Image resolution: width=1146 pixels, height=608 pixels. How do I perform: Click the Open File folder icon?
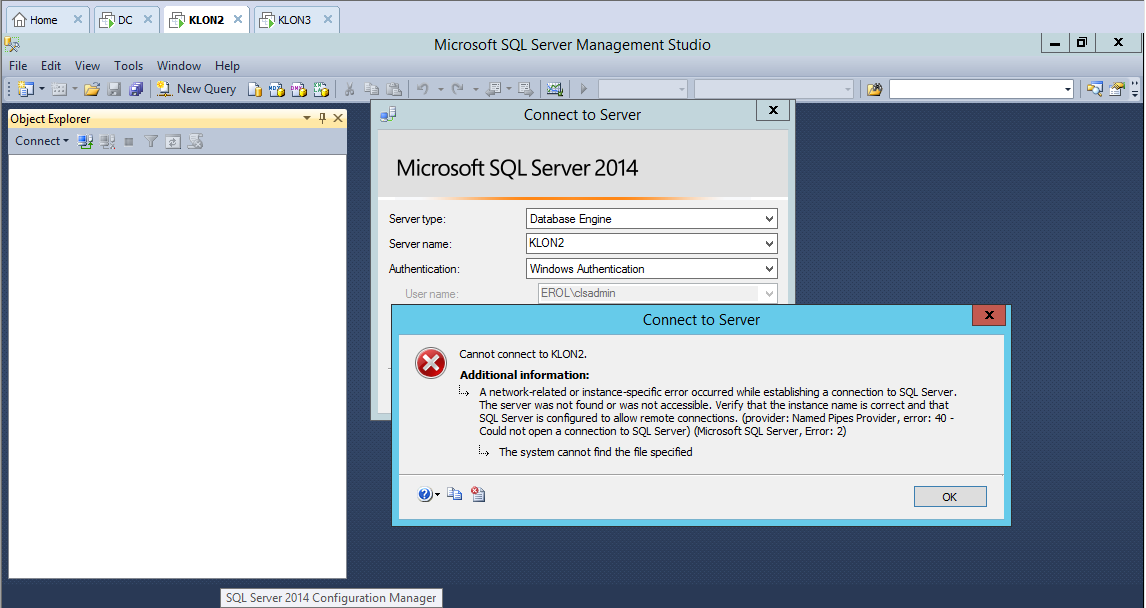[x=92, y=89]
